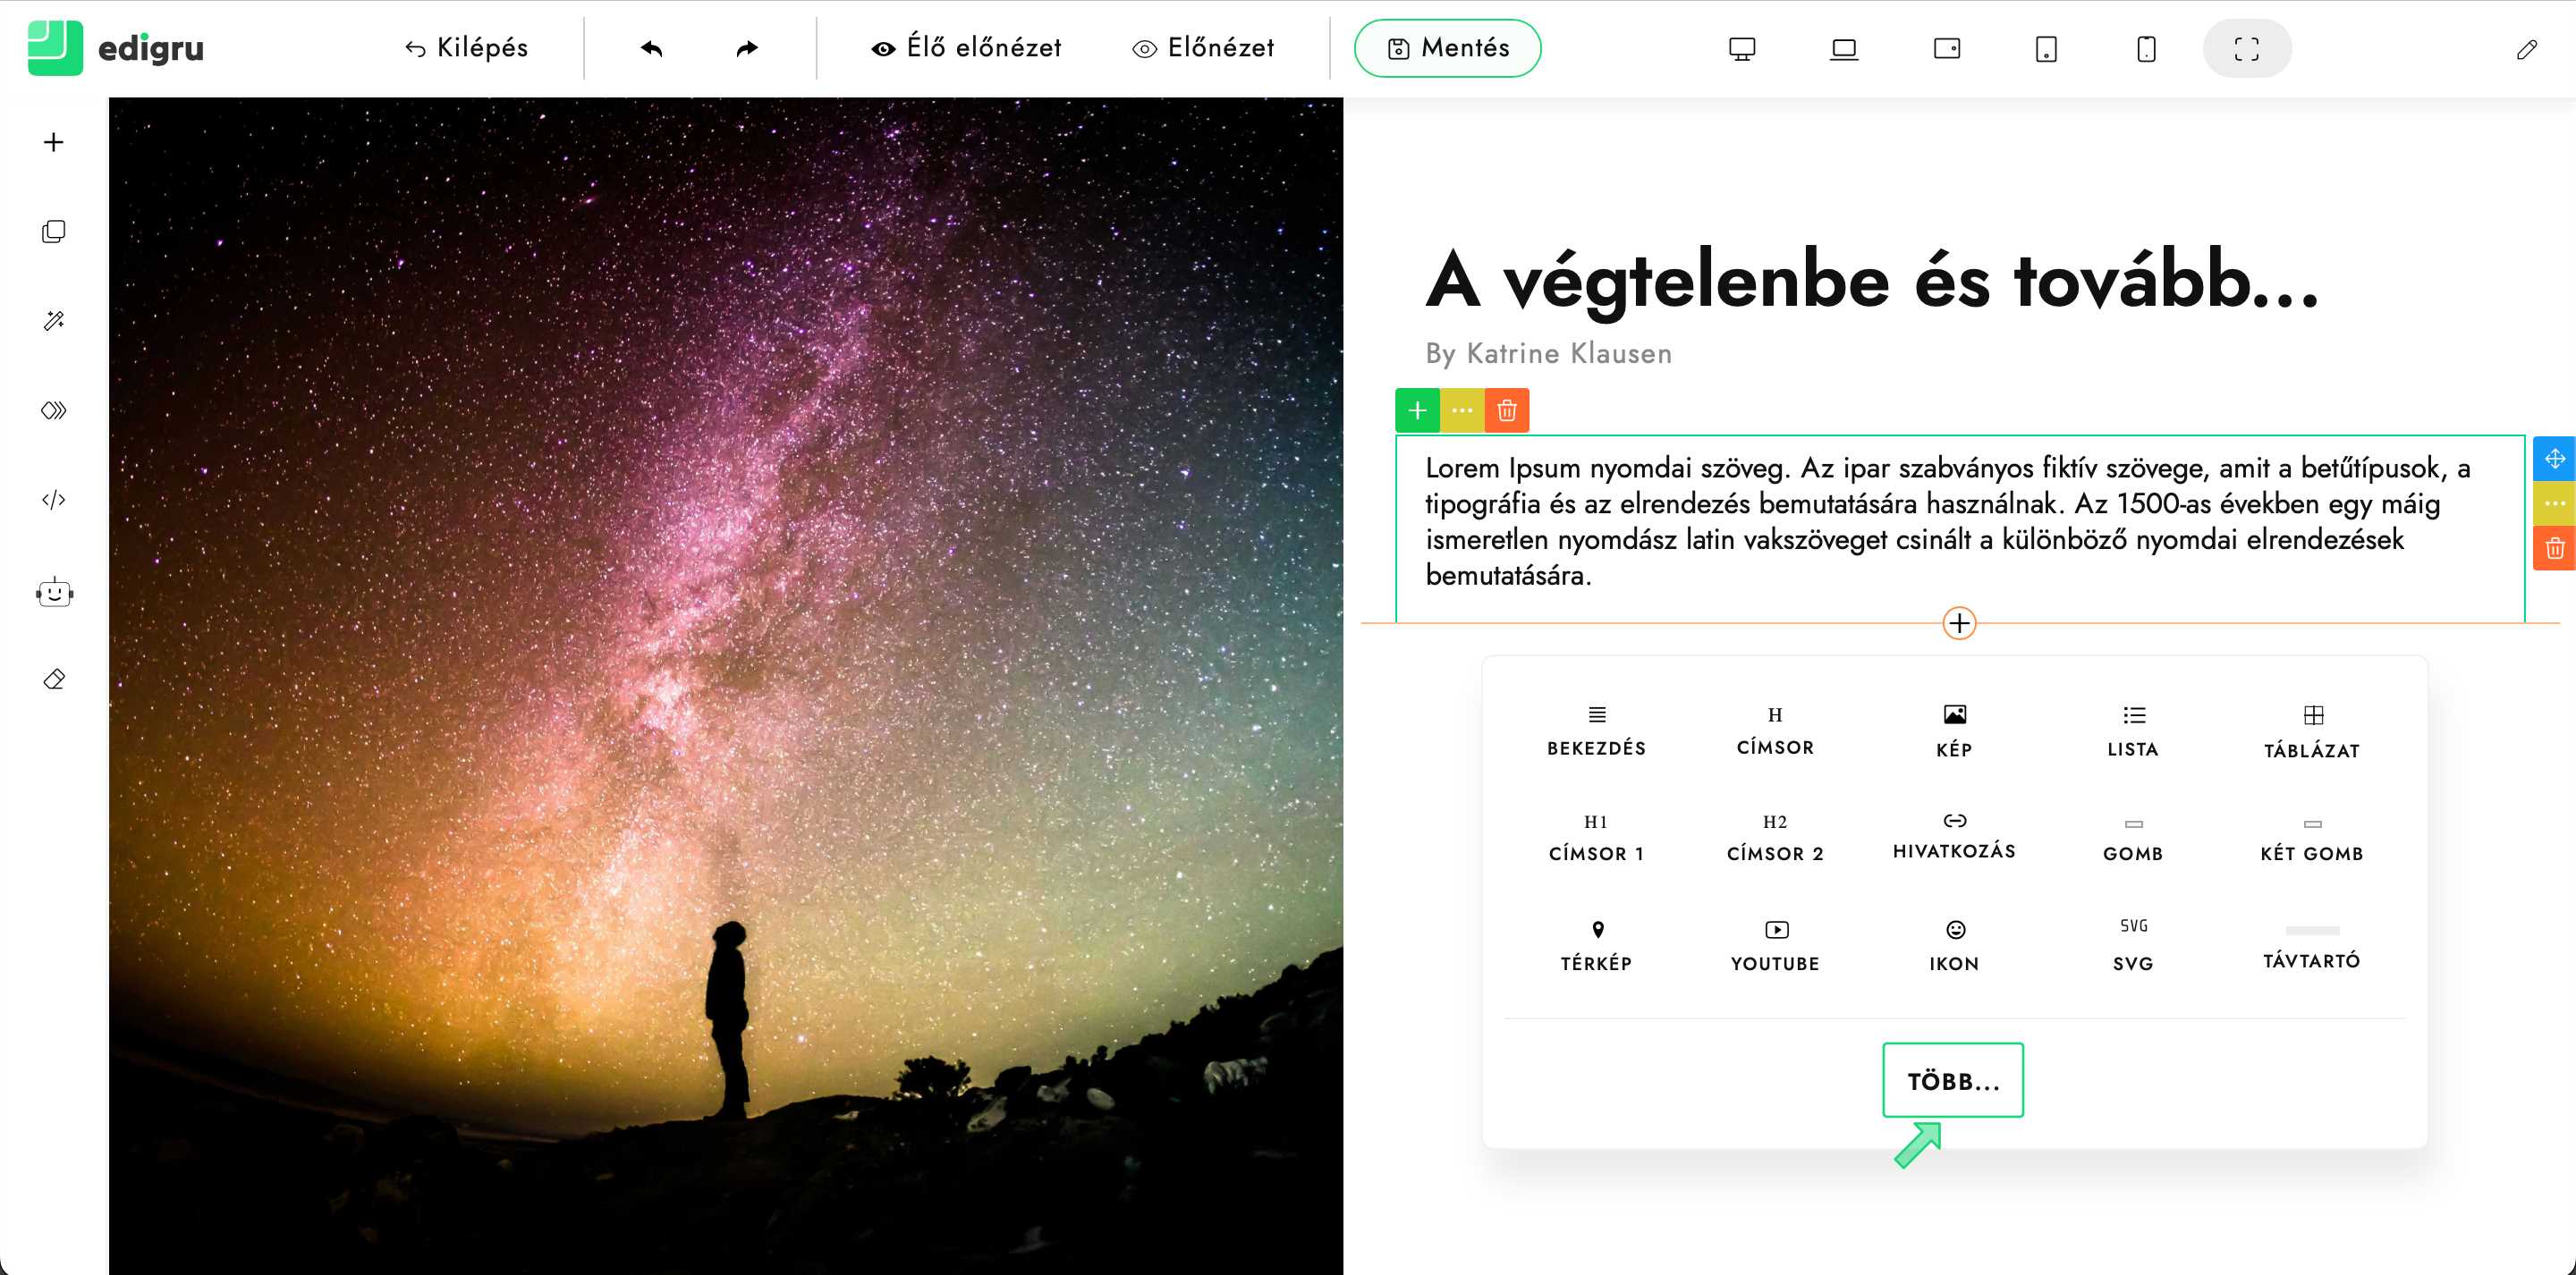
Task: Click the add plus icon in left sidebar
Action: click(x=54, y=142)
